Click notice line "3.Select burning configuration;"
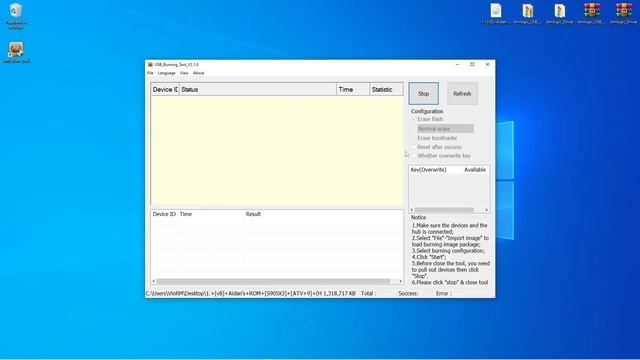The image size is (640, 360). tap(448, 251)
